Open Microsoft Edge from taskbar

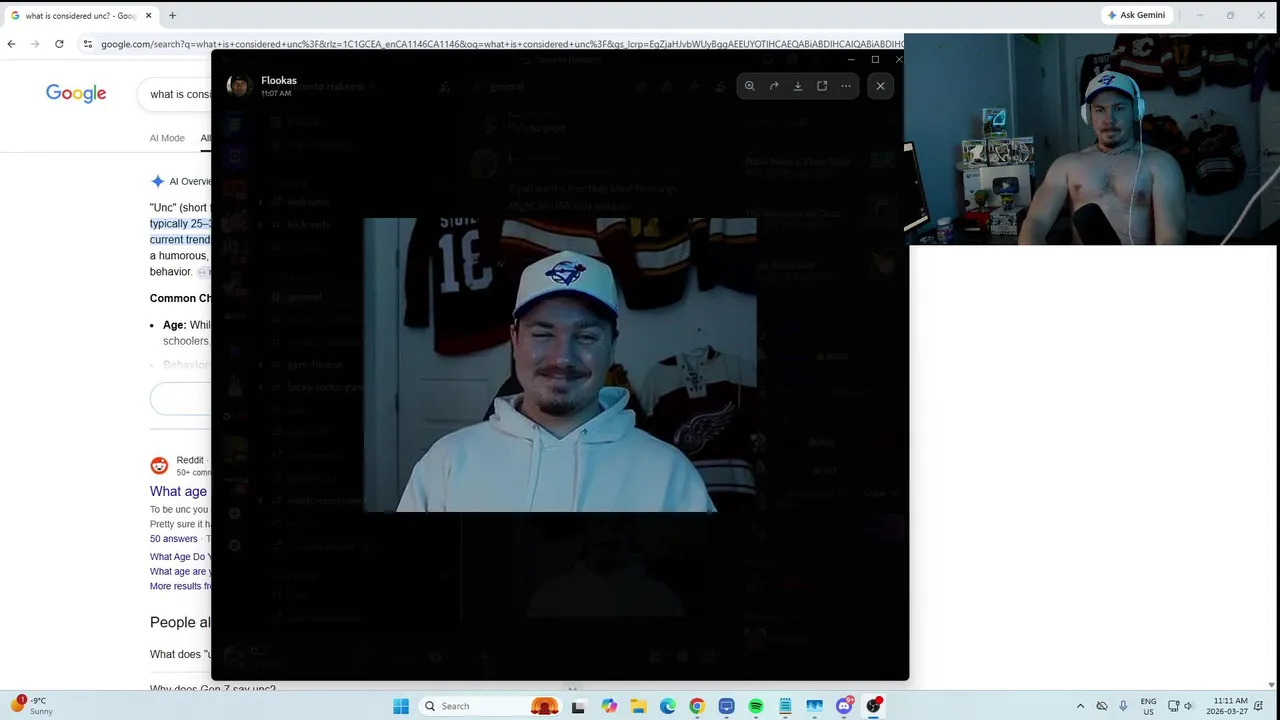pos(667,706)
